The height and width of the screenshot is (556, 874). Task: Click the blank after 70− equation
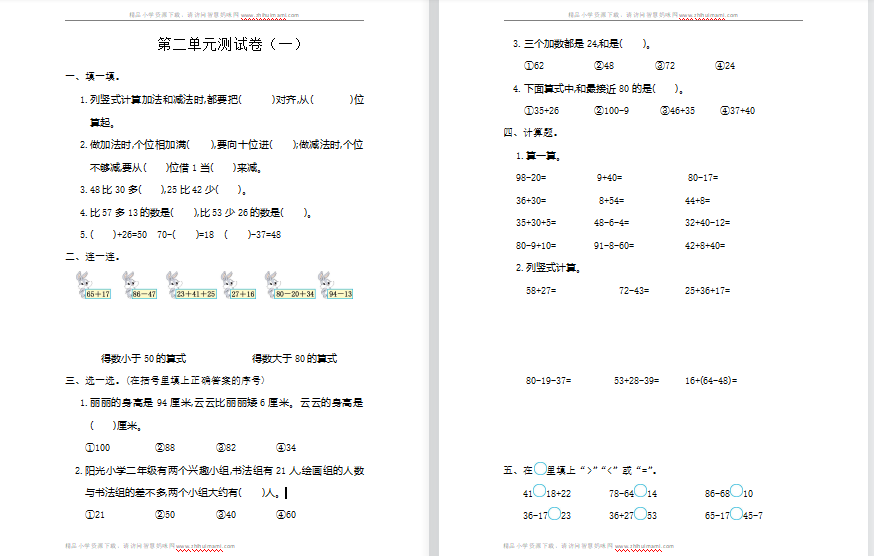coord(186,235)
